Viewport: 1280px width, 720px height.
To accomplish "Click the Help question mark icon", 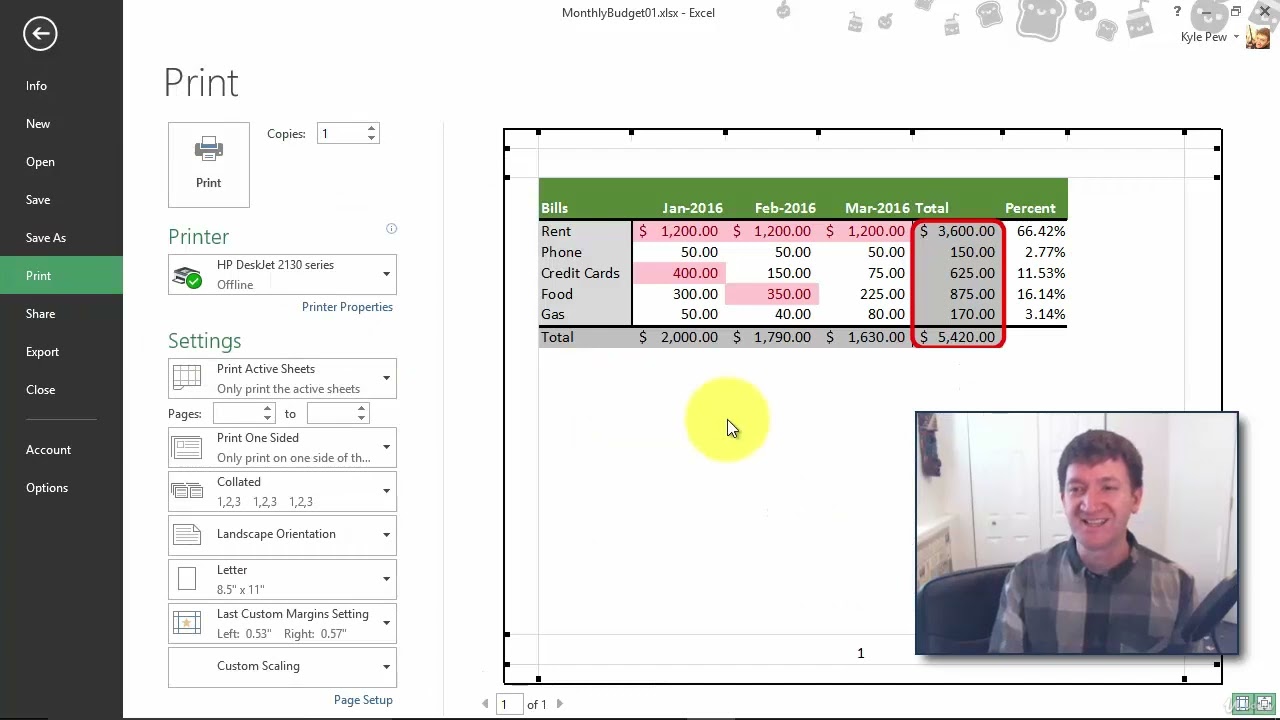I will (x=1177, y=12).
